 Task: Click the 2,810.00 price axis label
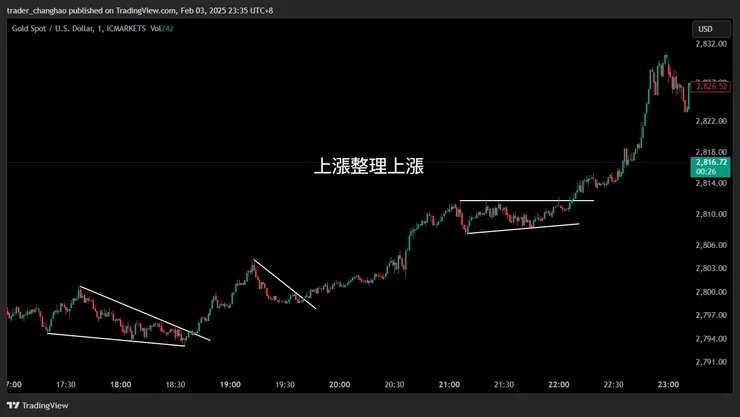(711, 214)
